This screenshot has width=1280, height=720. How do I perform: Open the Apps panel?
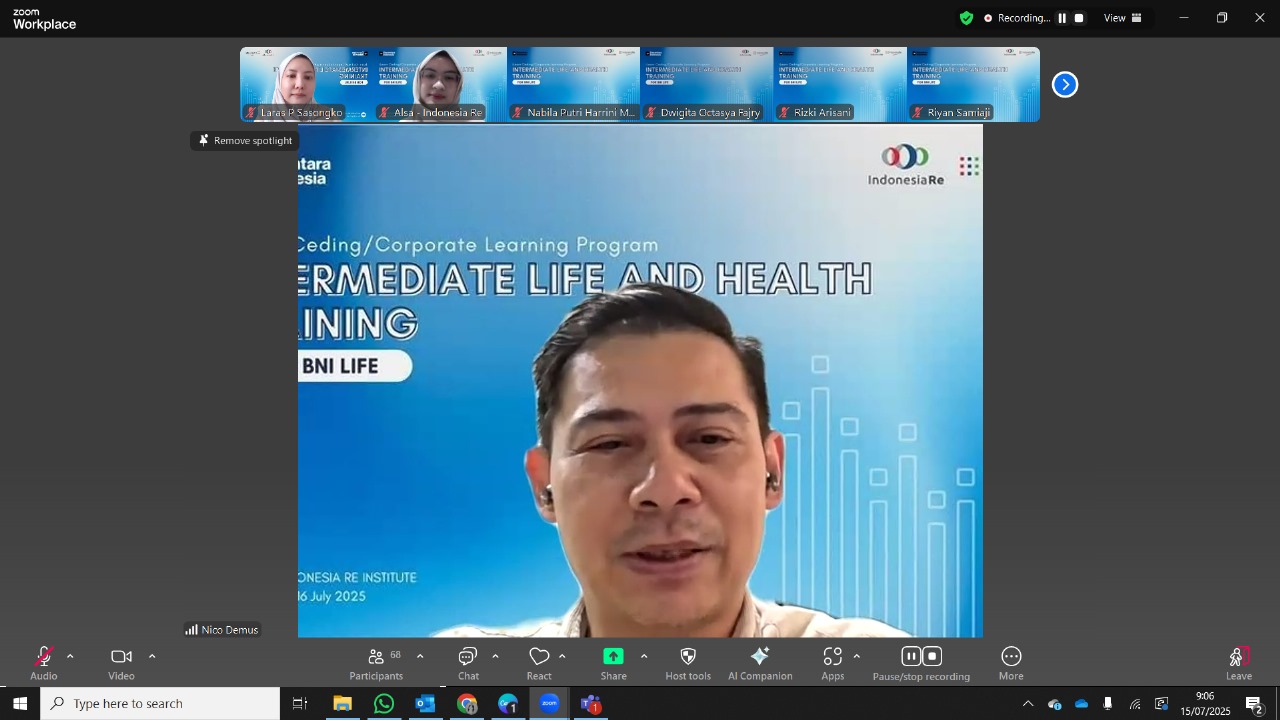[833, 663]
